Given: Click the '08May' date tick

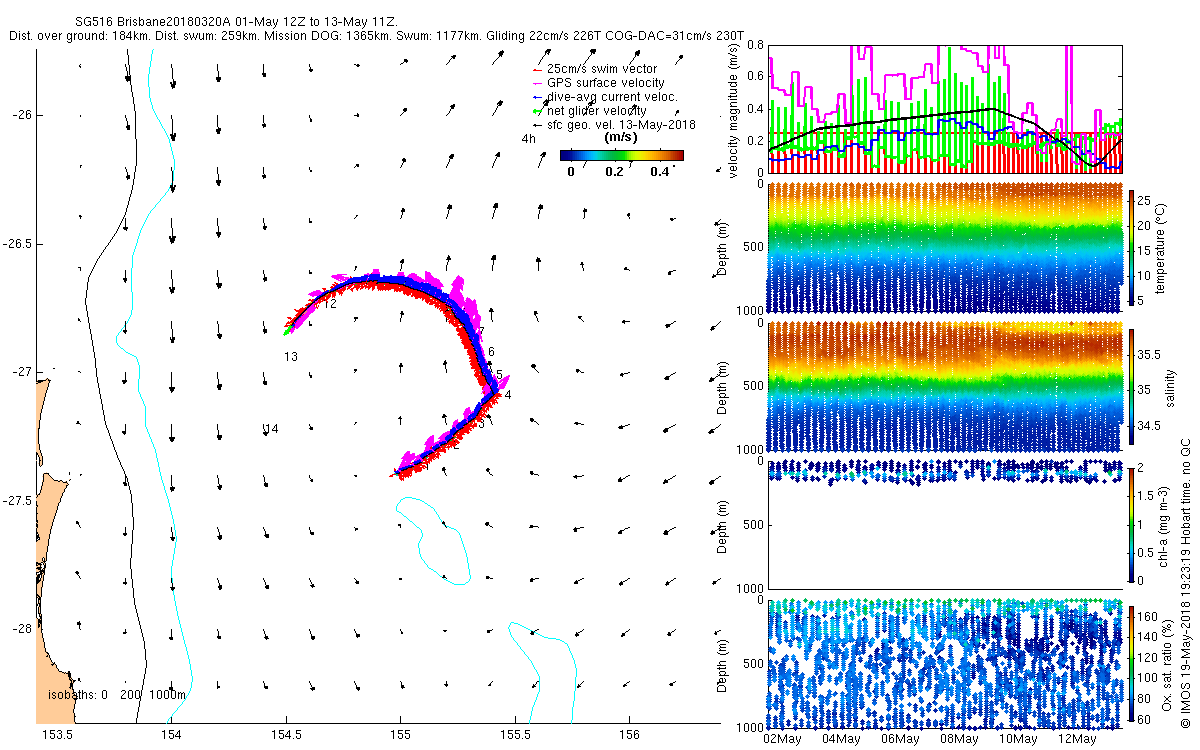Looking at the screenshot, I should coord(959,738).
